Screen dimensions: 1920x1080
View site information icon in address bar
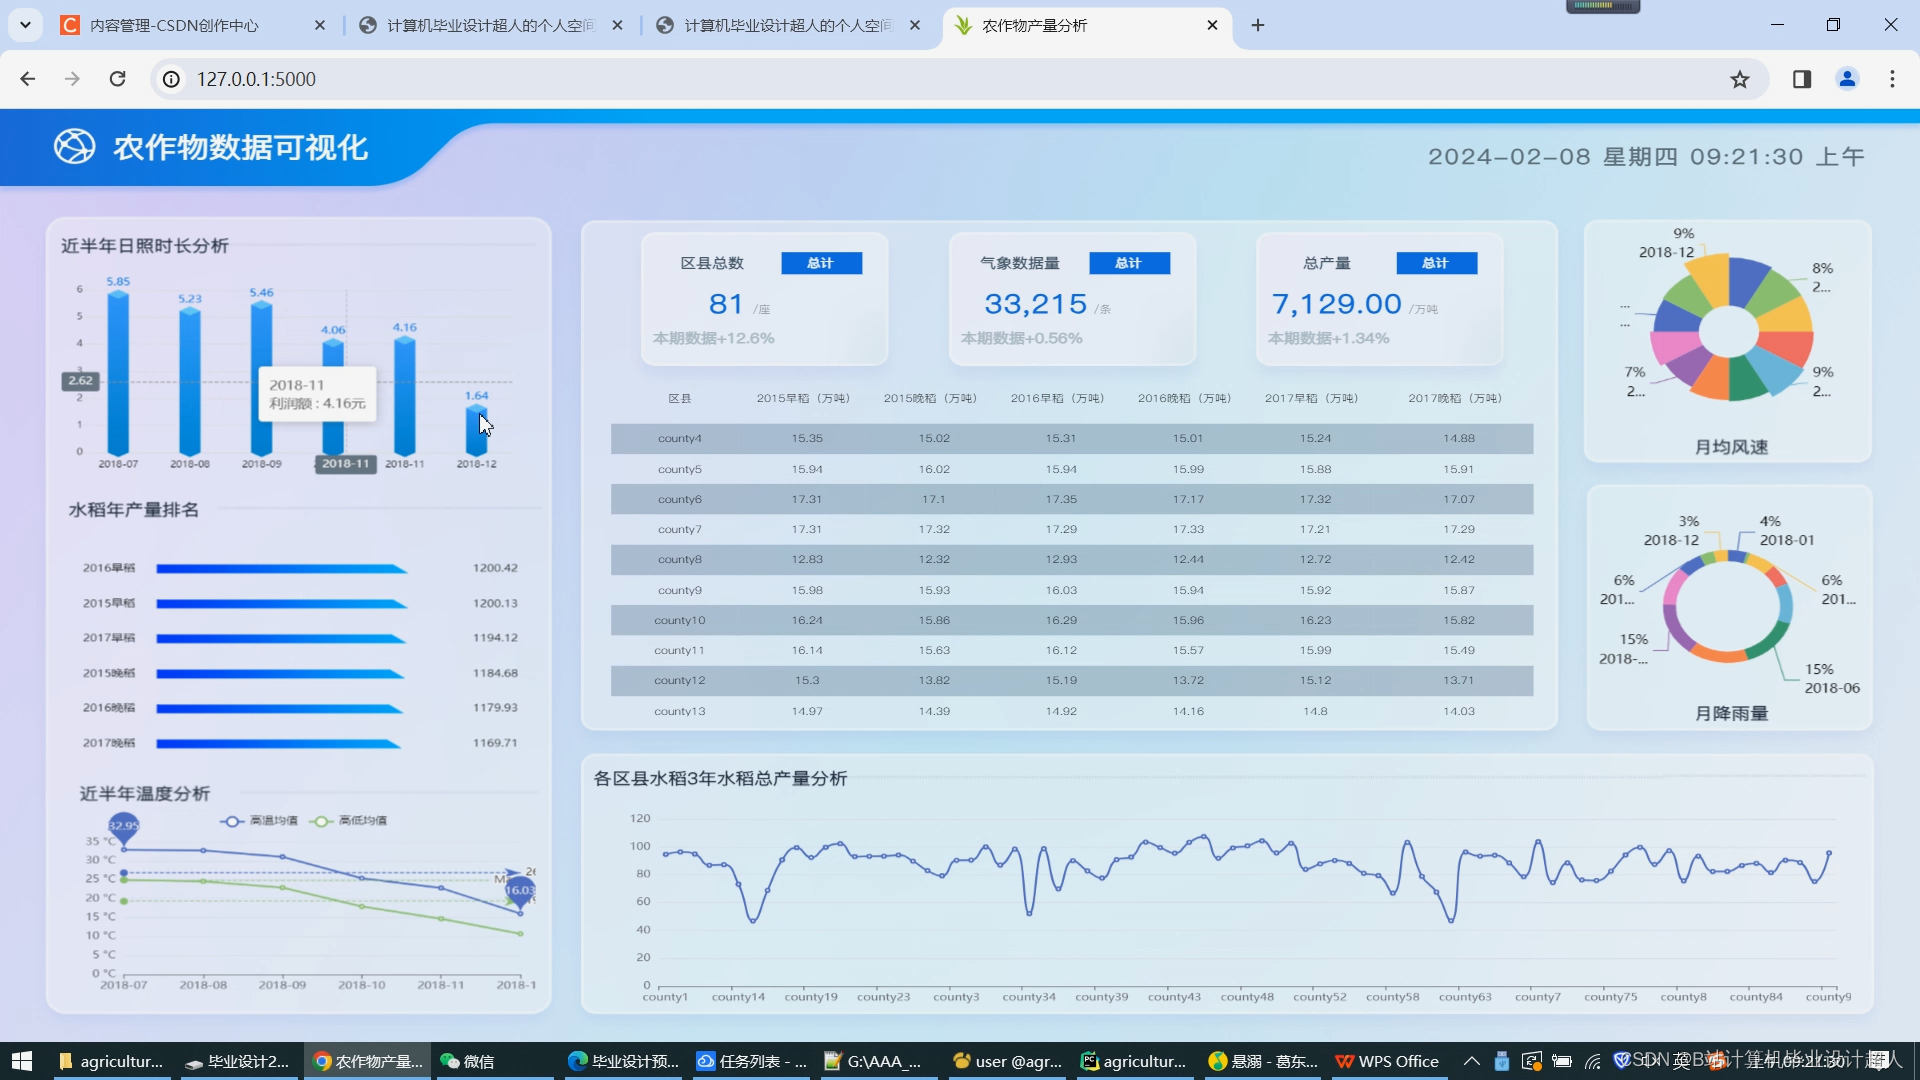172,79
